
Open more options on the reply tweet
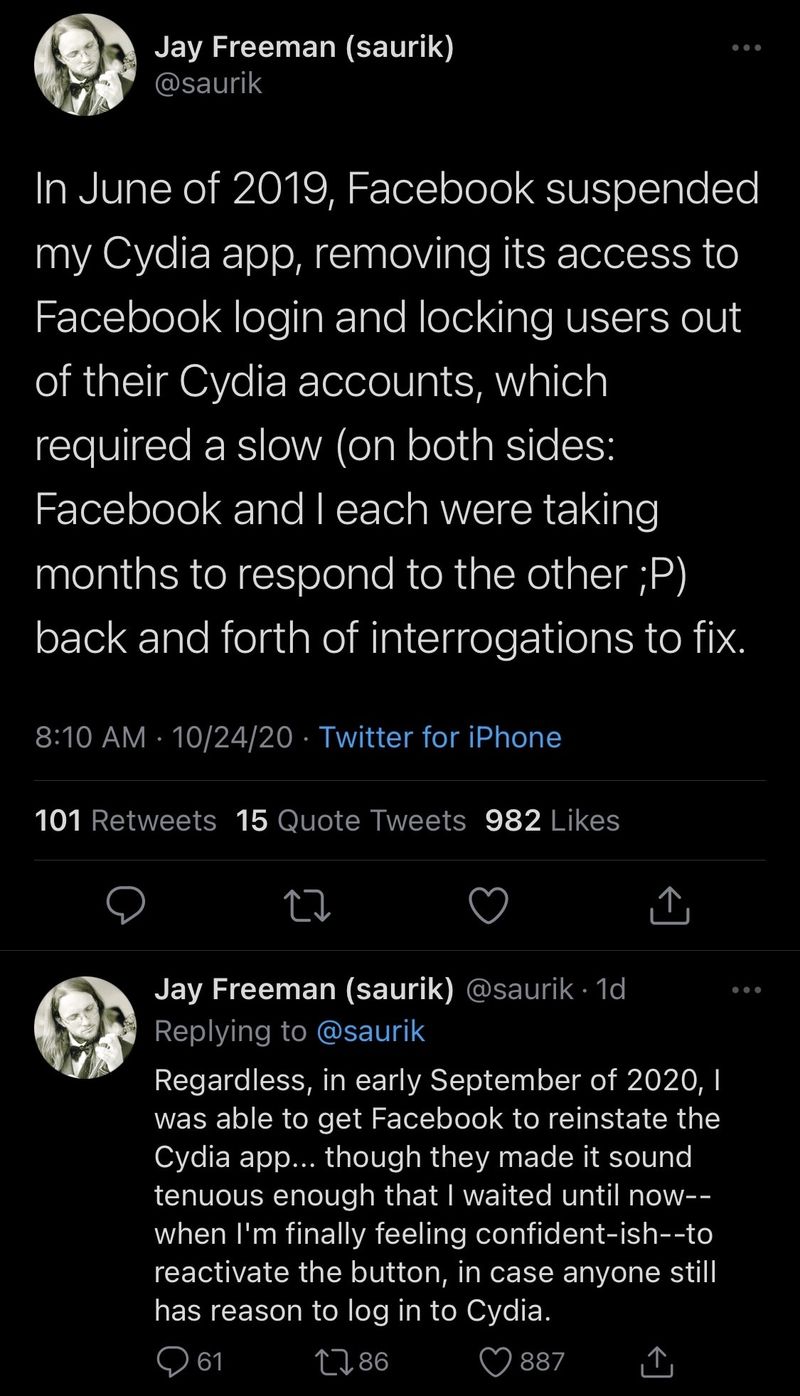click(x=746, y=991)
